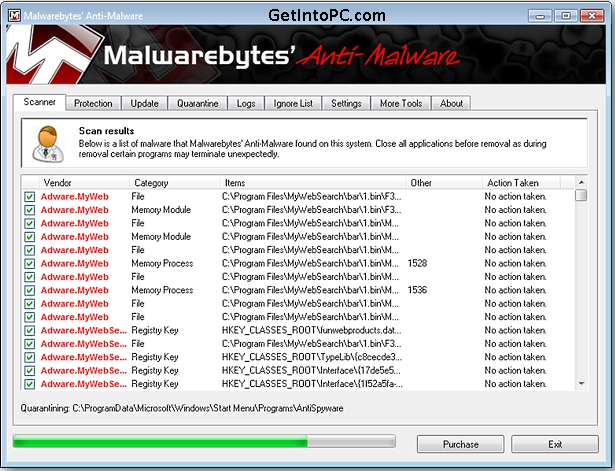The width and height of the screenshot is (615, 471).
Task: Minimize the Malwarebytes window
Action: pyautogui.click(x=540, y=16)
